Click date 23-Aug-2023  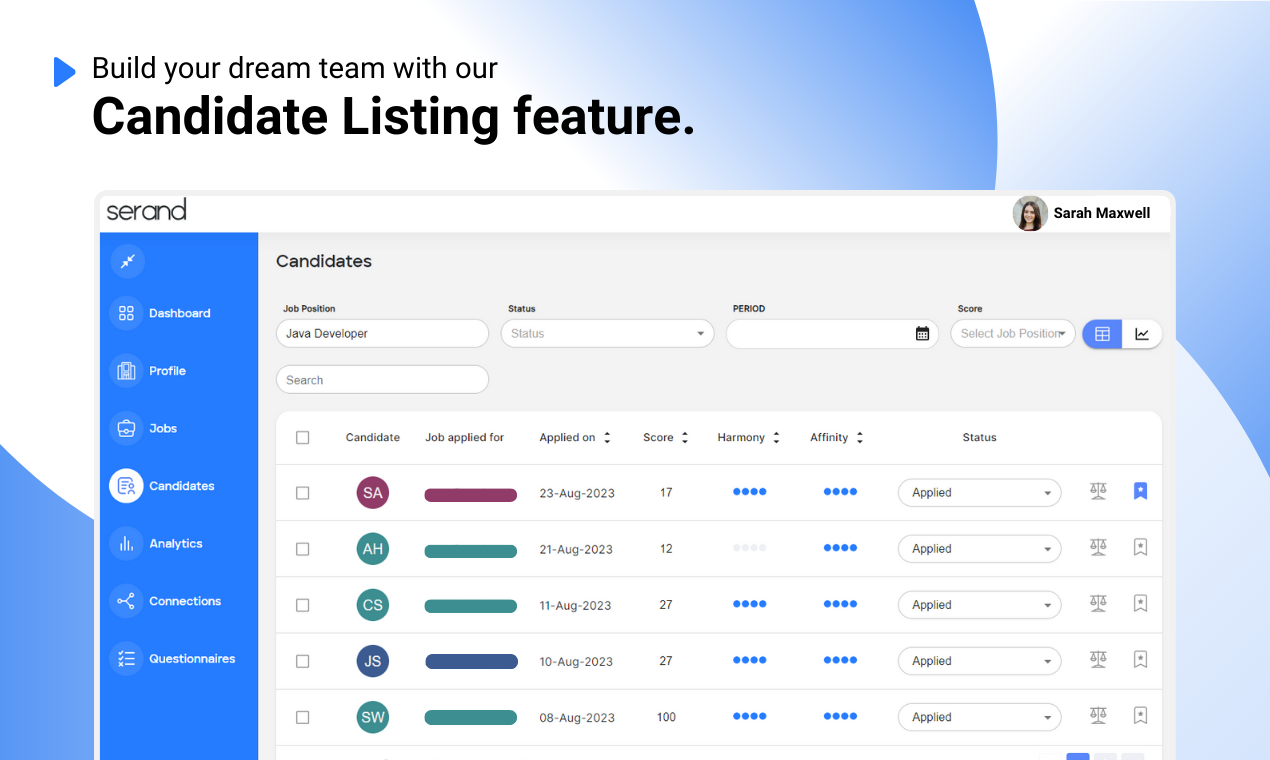(x=577, y=493)
